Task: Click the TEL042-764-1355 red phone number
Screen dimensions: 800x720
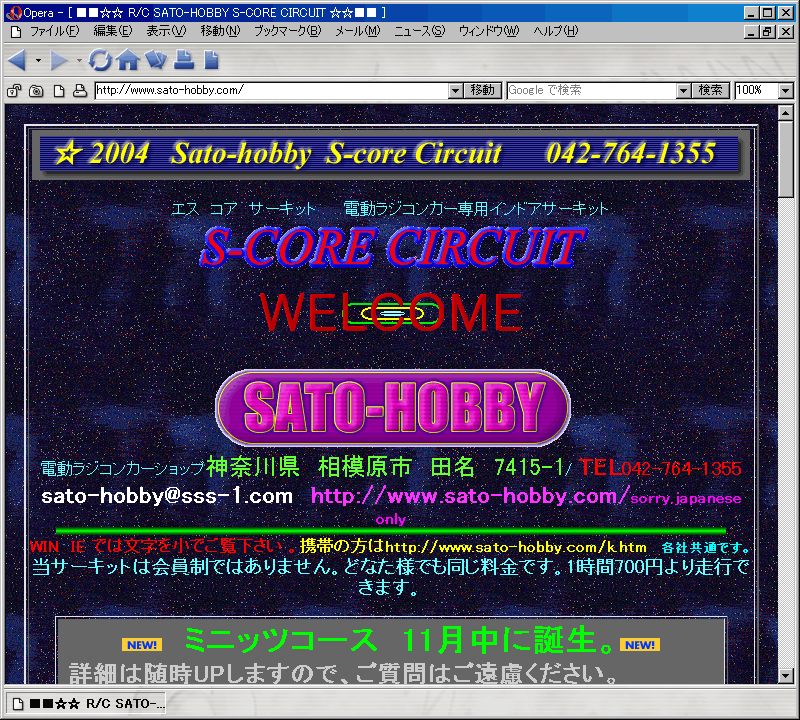Action: [660, 468]
